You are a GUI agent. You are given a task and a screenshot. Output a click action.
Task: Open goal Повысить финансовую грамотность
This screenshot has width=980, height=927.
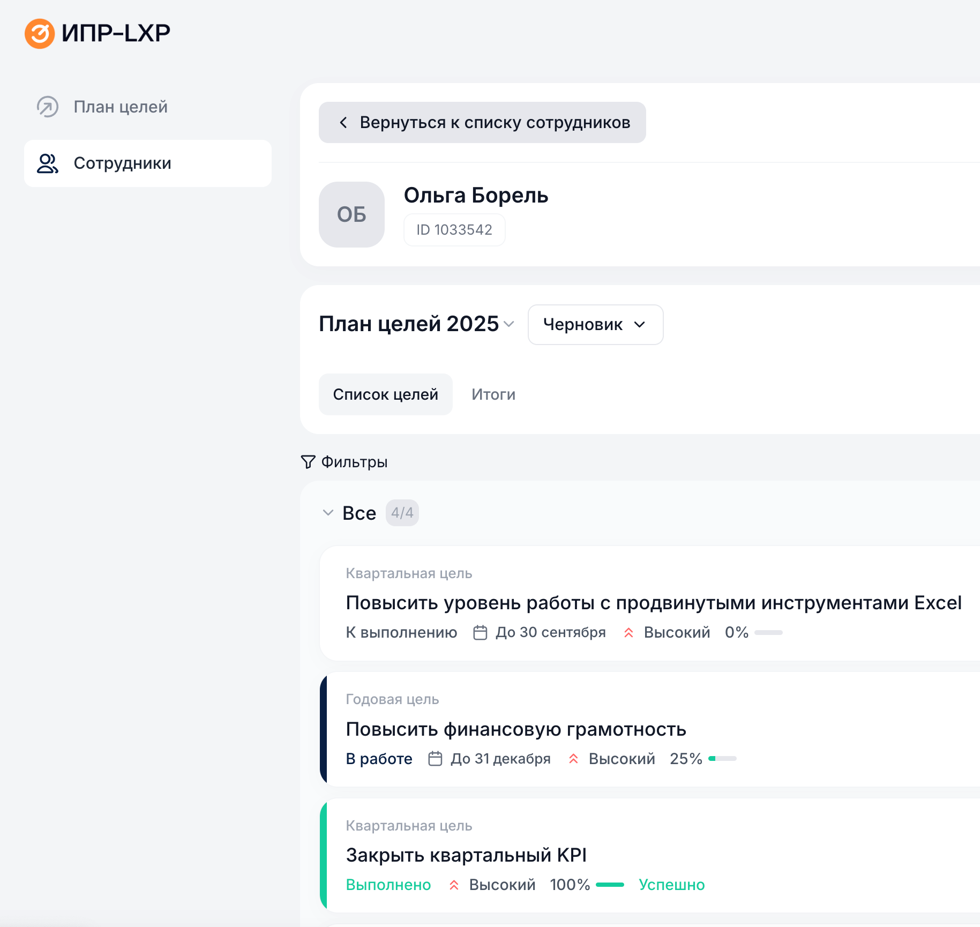[x=516, y=729]
